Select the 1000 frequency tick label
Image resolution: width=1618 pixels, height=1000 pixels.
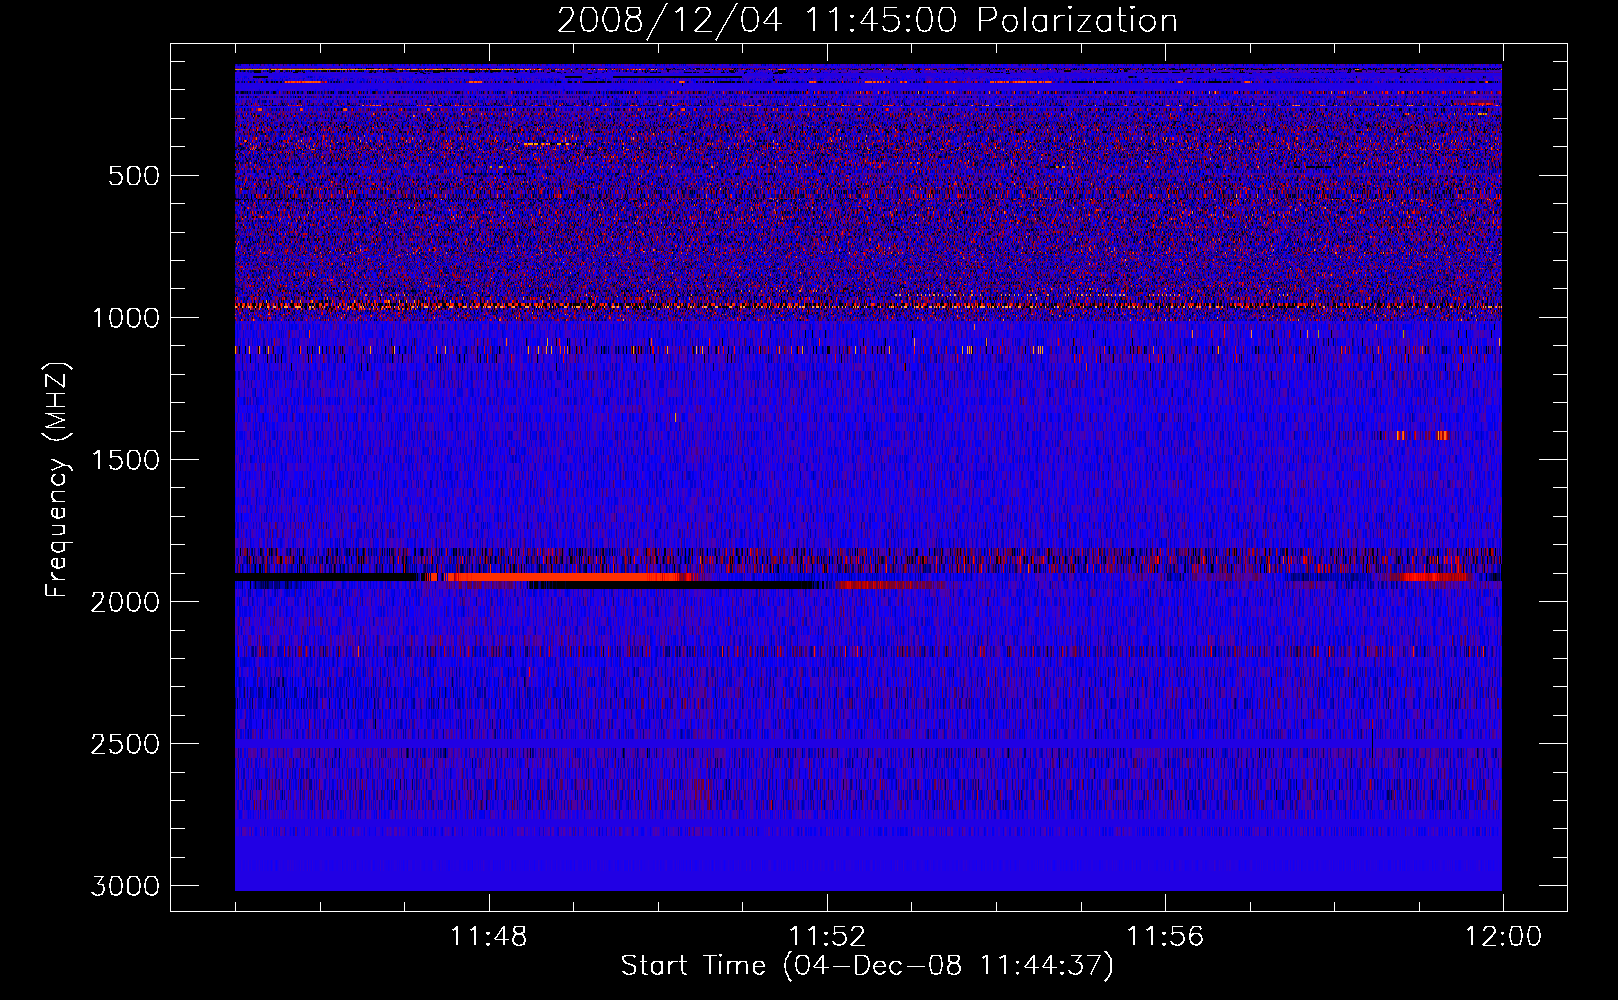pyautogui.click(x=125, y=318)
